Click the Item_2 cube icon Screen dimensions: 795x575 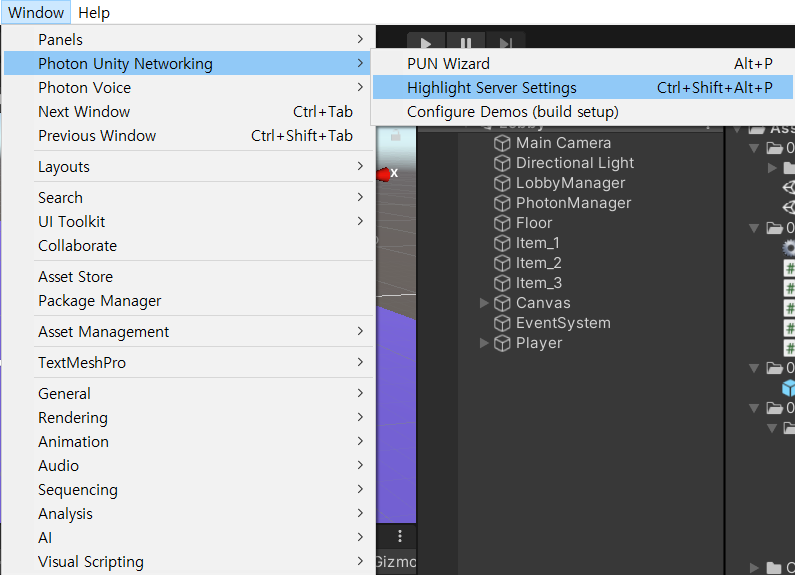[502, 264]
